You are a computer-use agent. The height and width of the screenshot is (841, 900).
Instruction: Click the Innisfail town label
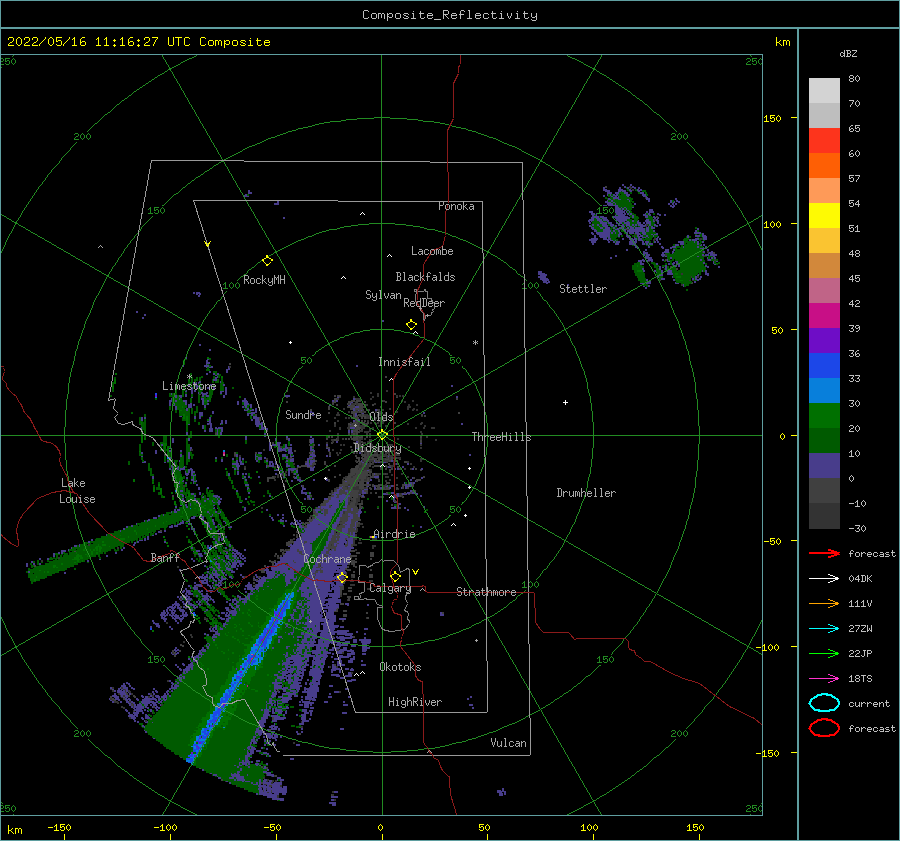click(404, 362)
